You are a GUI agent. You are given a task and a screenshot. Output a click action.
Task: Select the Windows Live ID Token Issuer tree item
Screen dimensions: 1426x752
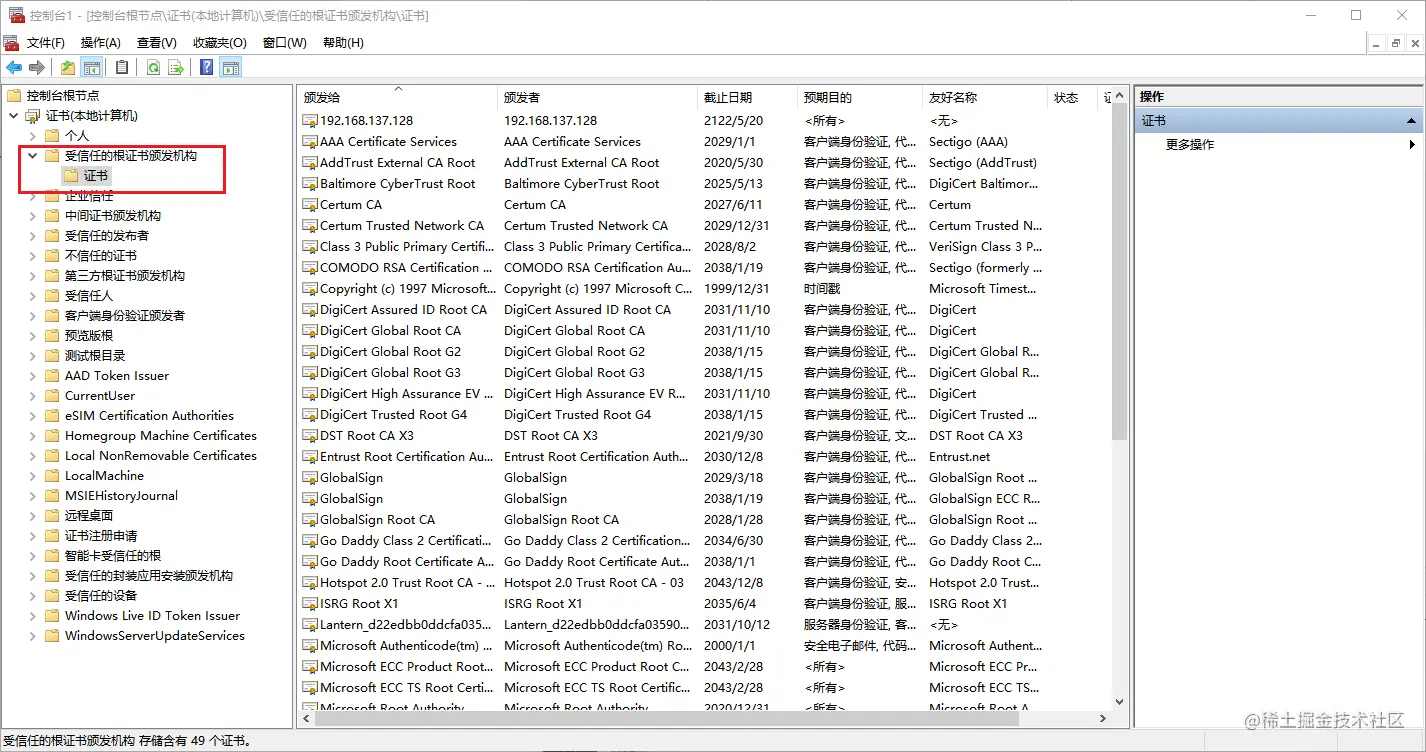tap(152, 616)
